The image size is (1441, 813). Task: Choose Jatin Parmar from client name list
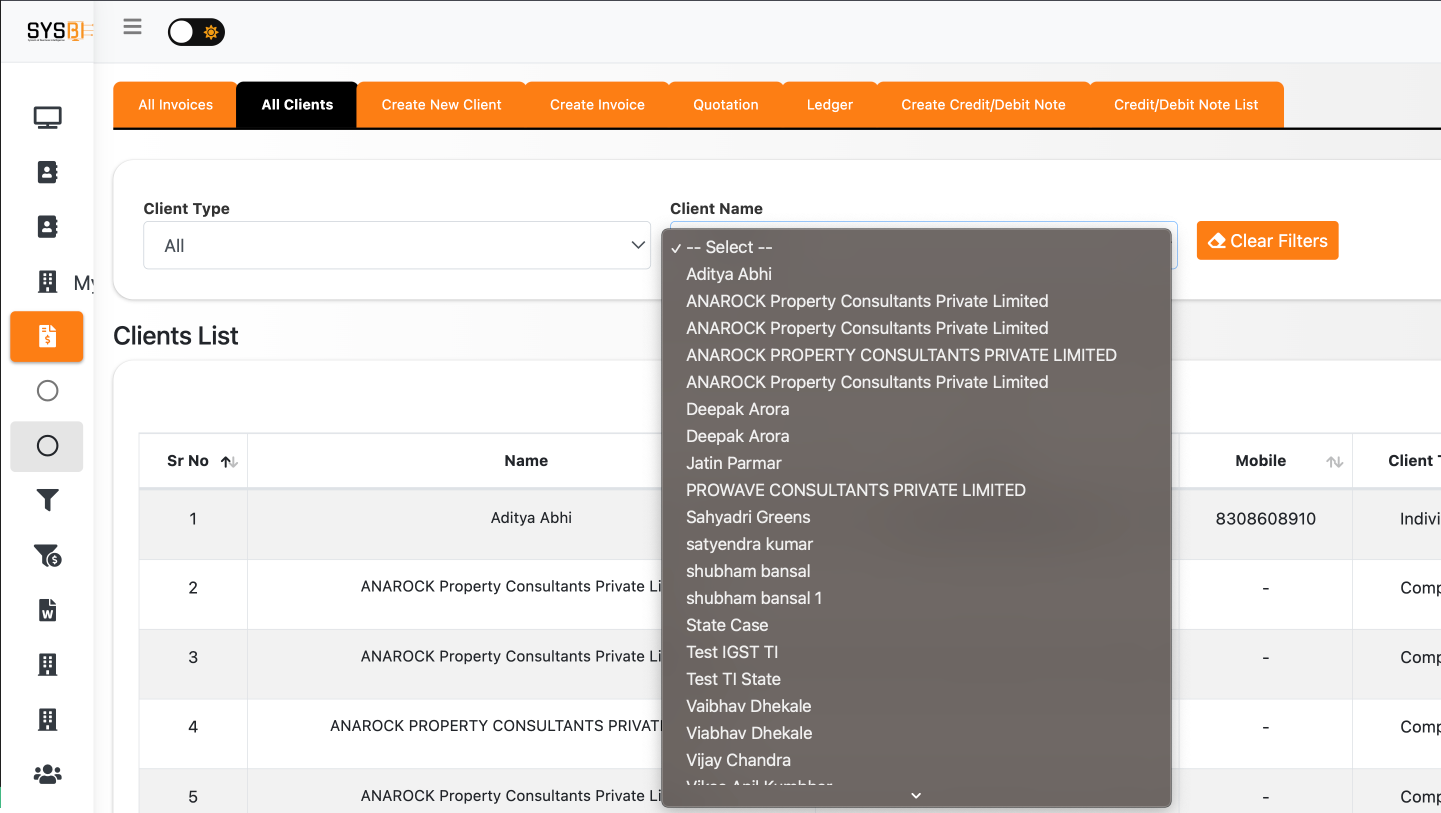click(x=734, y=463)
